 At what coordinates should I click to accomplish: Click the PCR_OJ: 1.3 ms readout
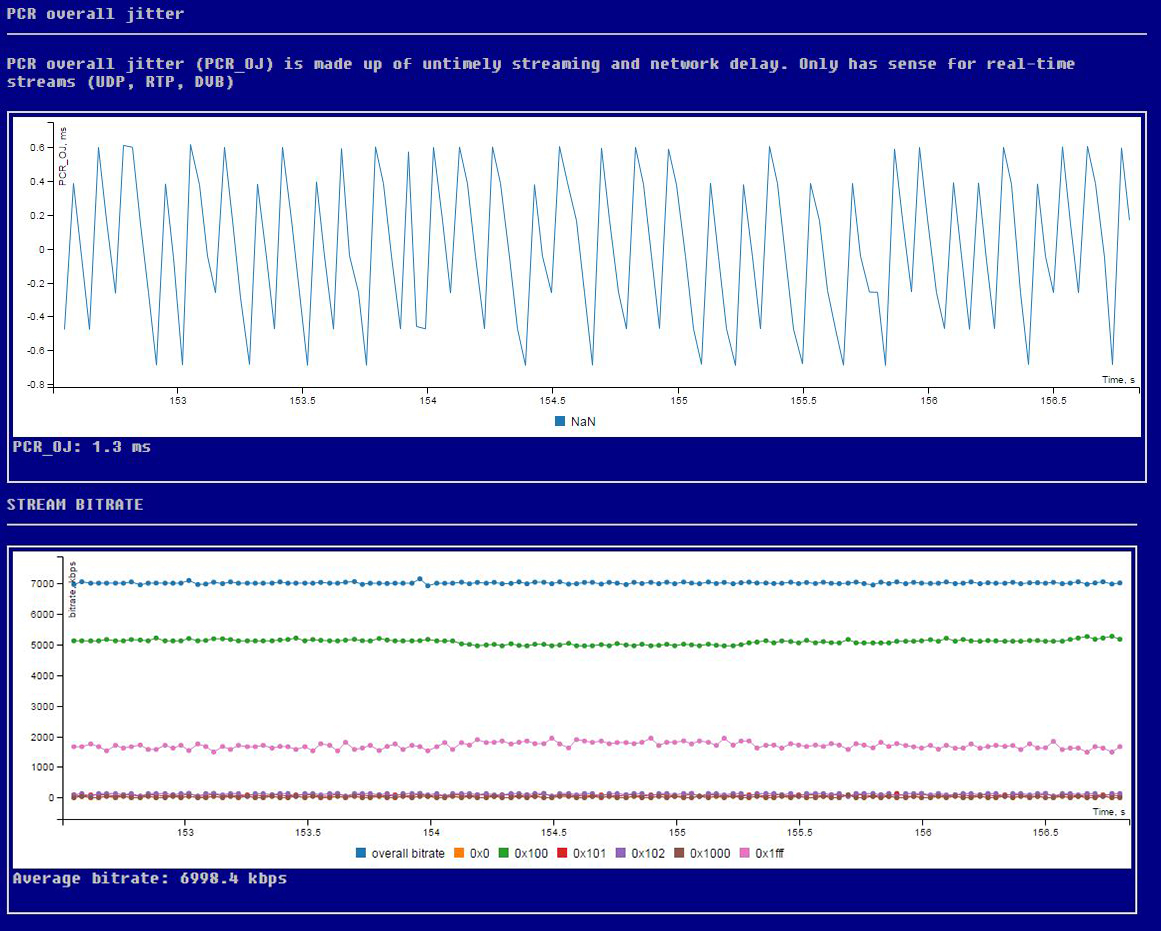[82, 446]
